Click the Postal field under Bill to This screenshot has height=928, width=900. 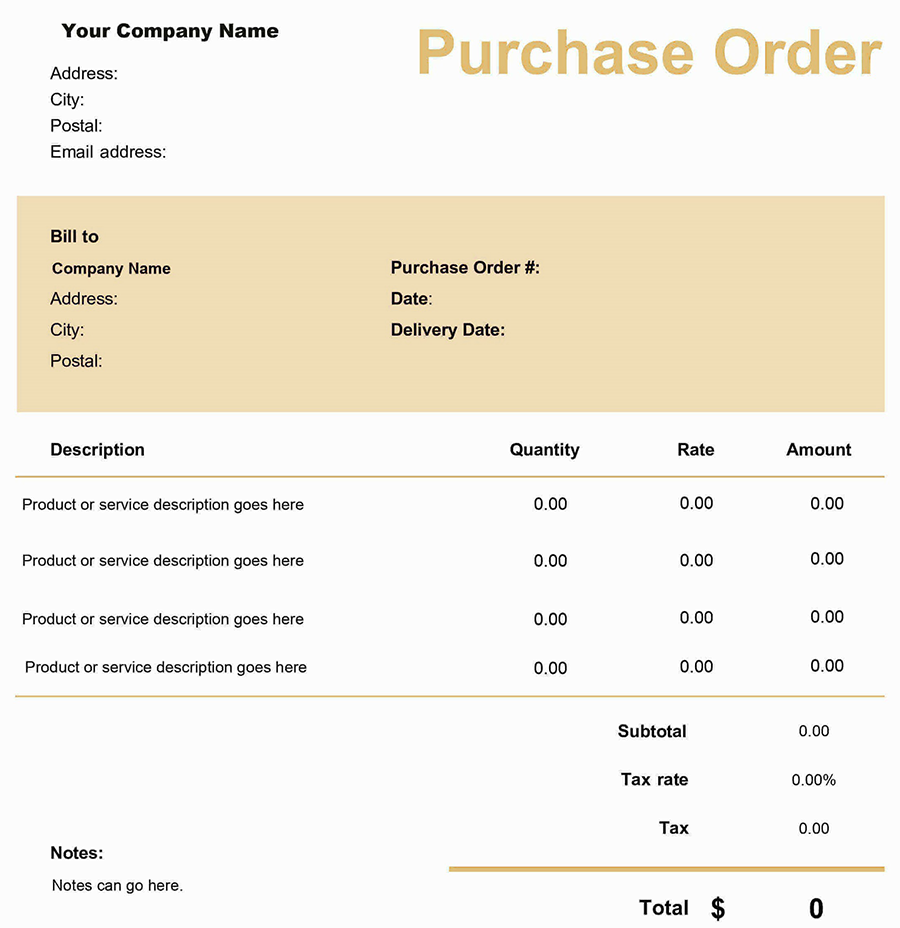pyautogui.click(x=76, y=361)
